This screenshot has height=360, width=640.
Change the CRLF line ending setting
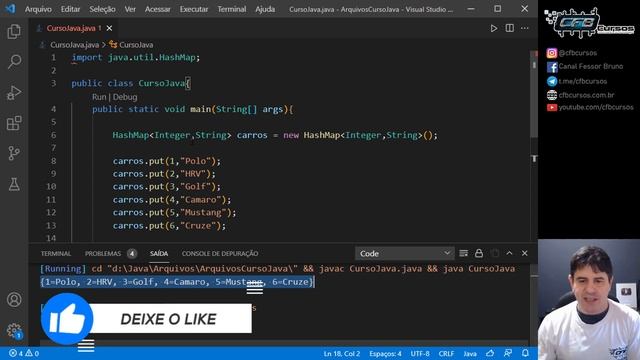point(446,353)
